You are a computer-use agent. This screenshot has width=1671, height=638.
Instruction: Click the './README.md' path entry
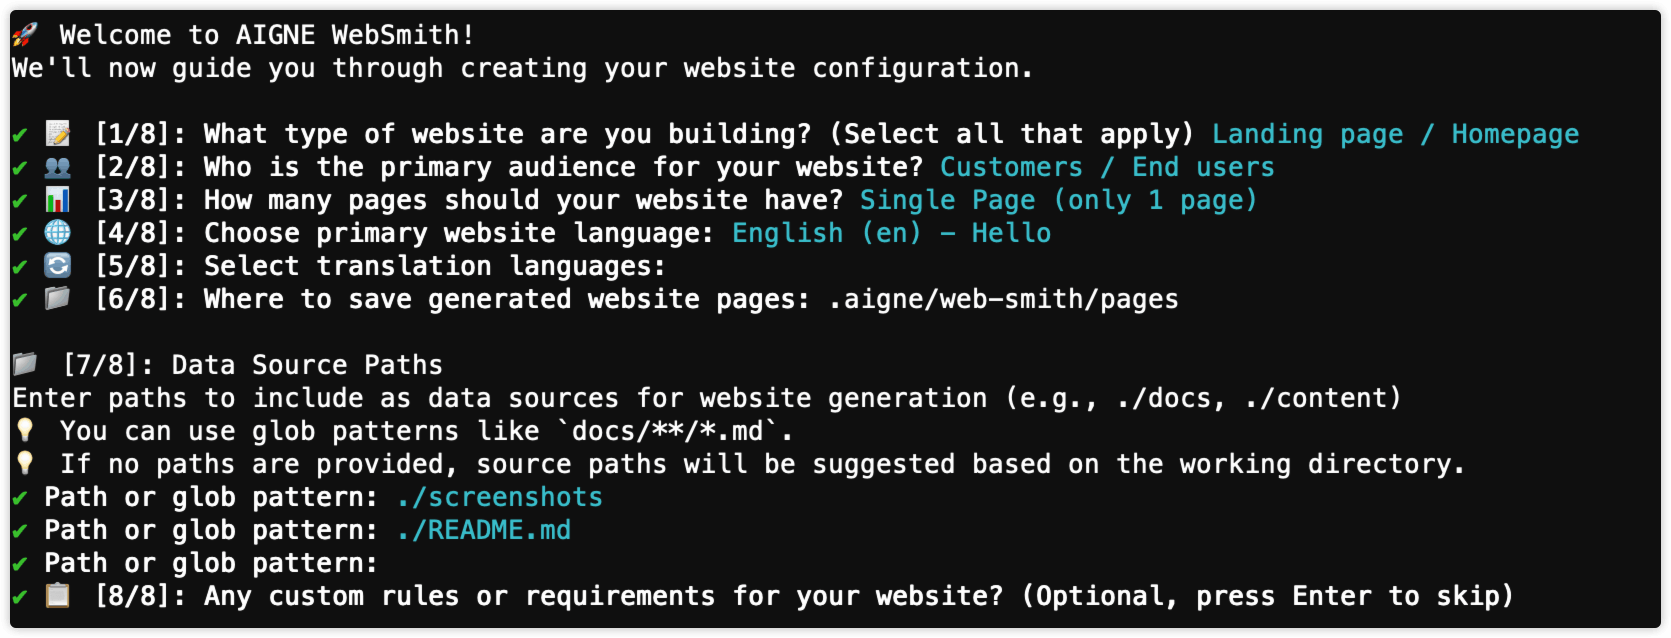[483, 530]
